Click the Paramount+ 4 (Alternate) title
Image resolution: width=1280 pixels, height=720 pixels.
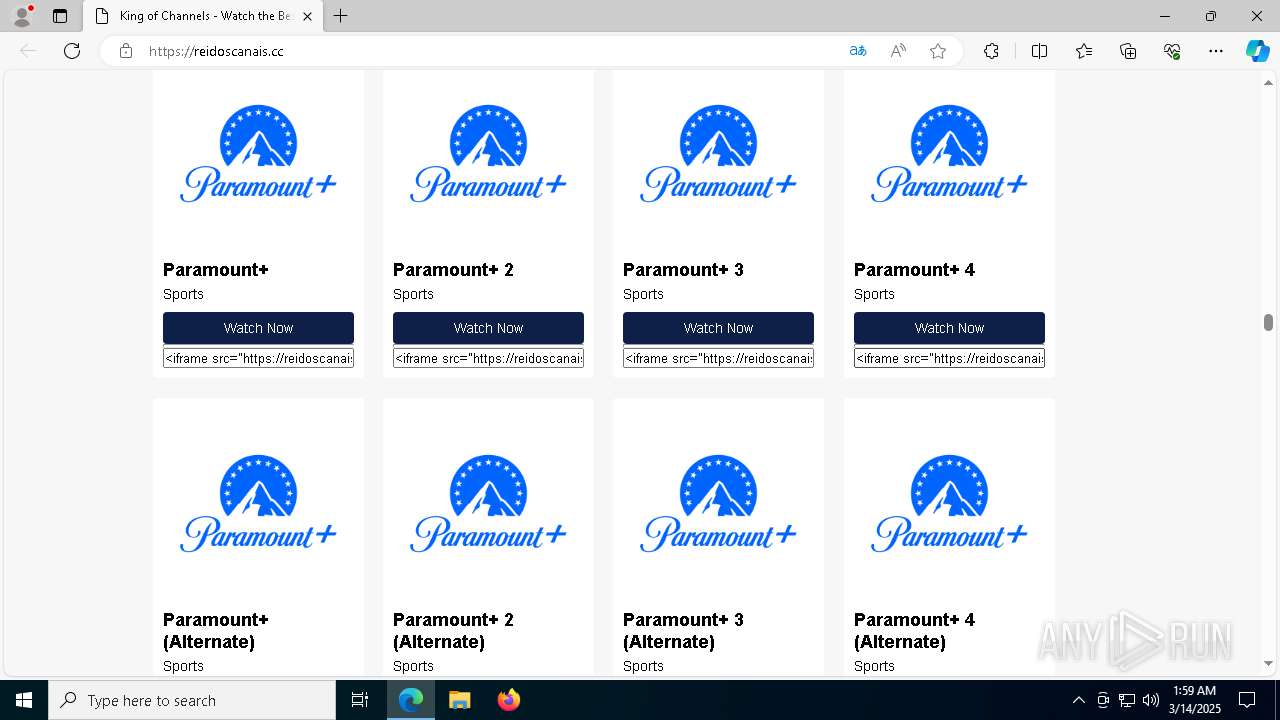[914, 631]
